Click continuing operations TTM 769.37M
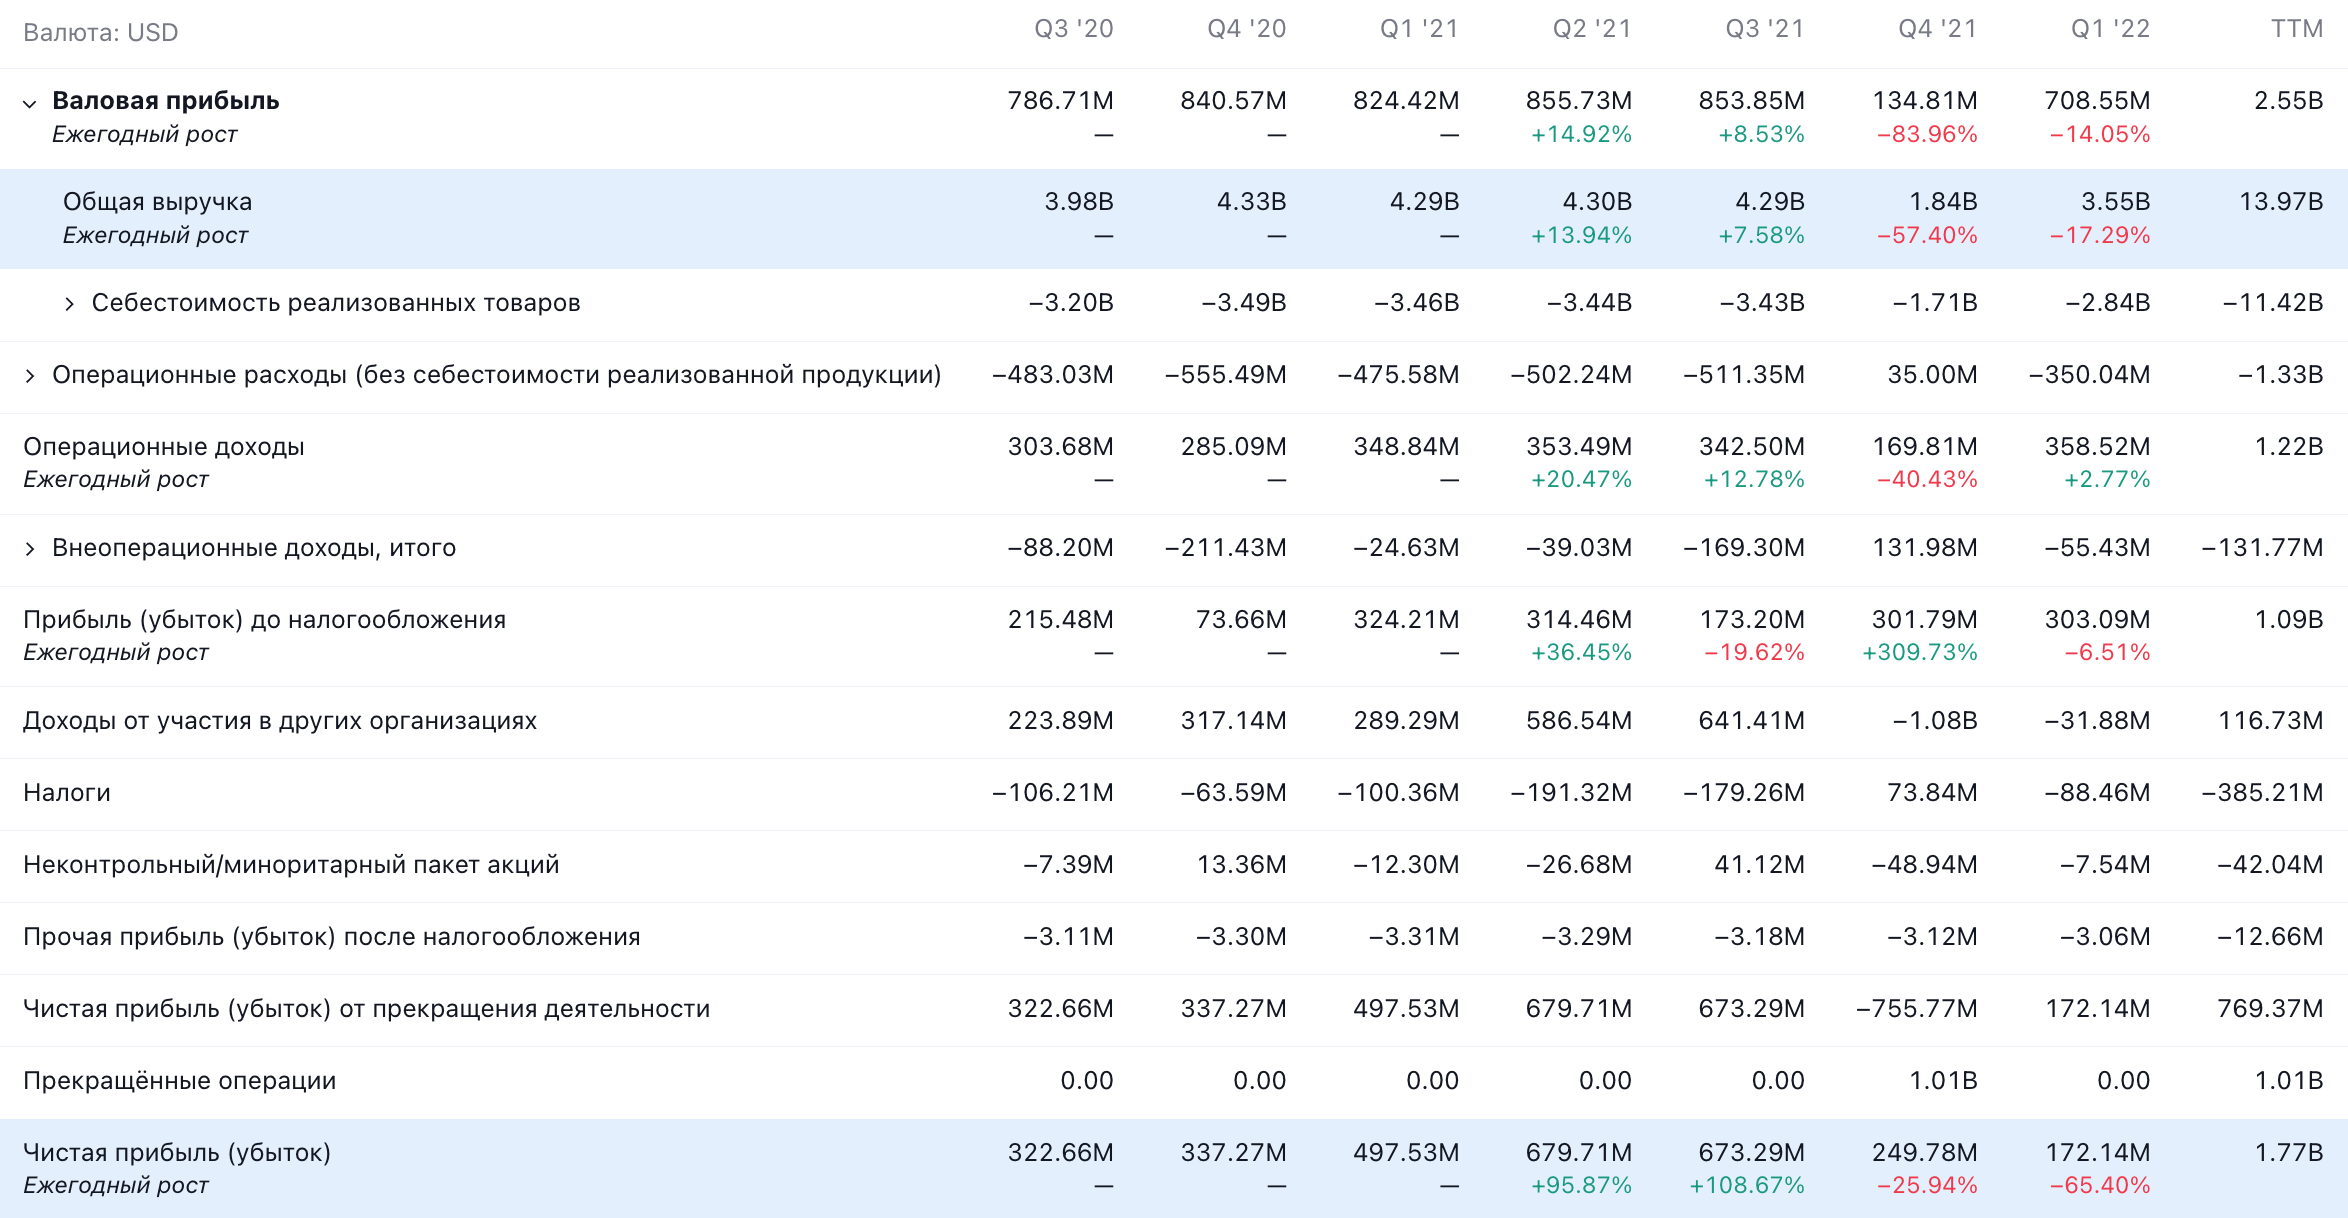 (2271, 1009)
